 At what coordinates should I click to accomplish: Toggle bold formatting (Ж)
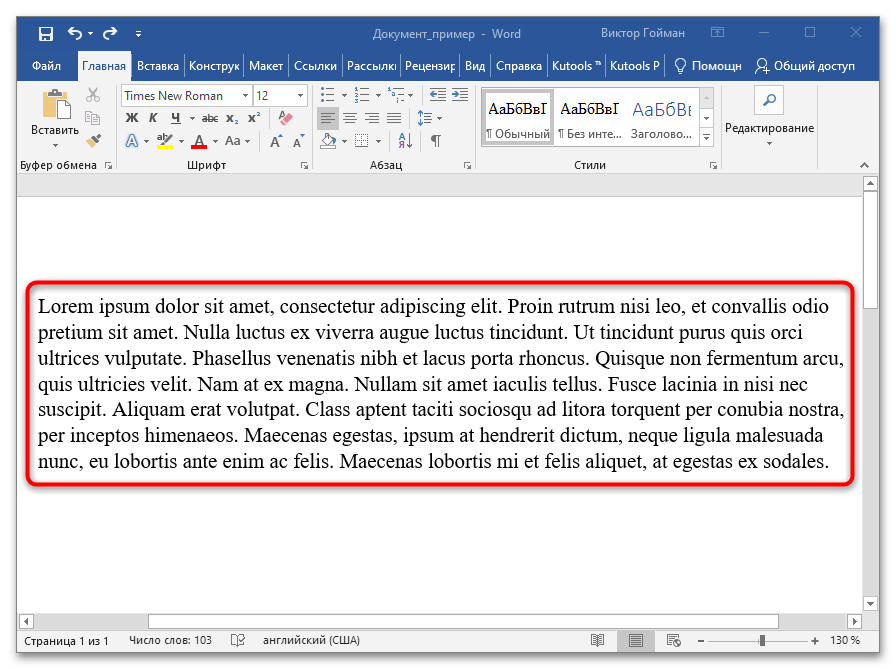coord(131,118)
